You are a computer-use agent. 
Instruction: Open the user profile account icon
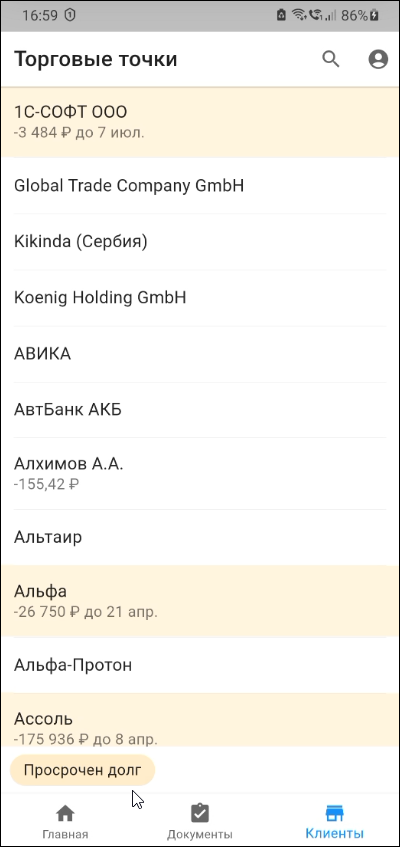click(378, 59)
